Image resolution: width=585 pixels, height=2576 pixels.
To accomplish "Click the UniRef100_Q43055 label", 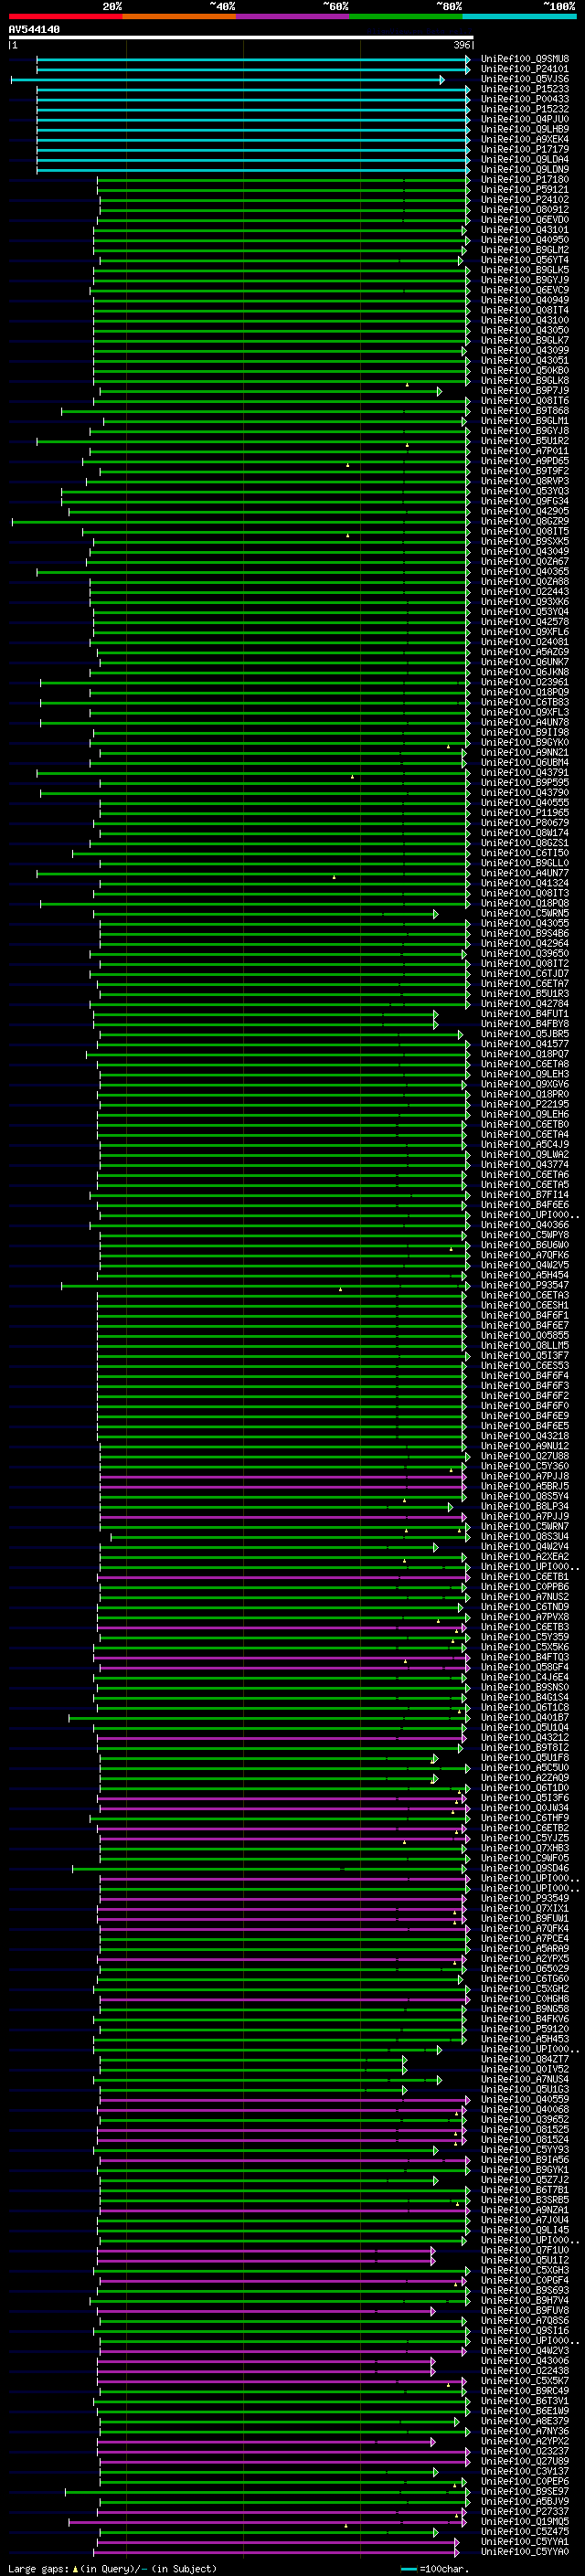I will pyautogui.click(x=524, y=924).
